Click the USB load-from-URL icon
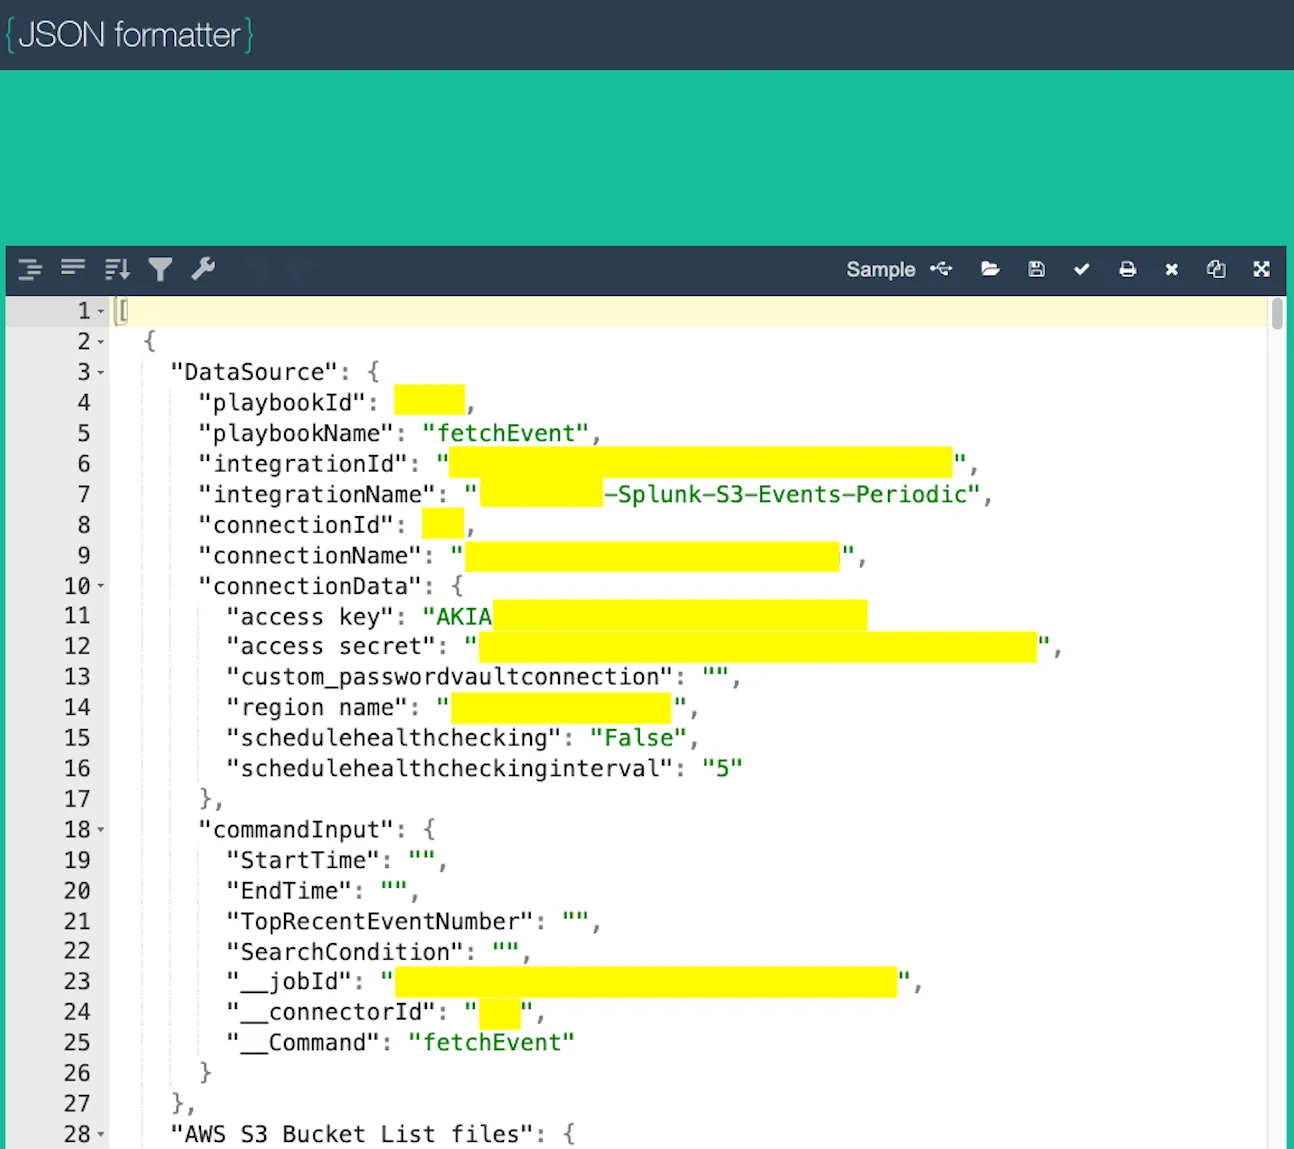 pyautogui.click(x=941, y=269)
